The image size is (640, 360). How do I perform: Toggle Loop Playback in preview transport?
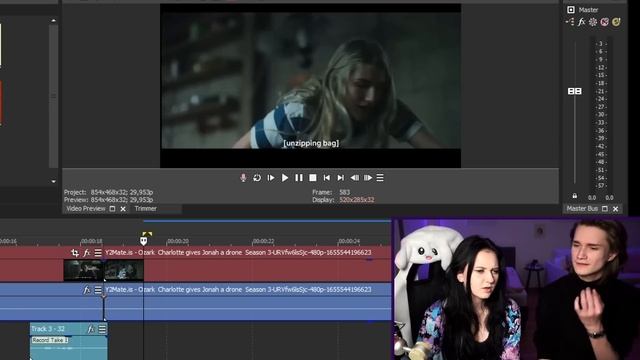tap(257, 178)
